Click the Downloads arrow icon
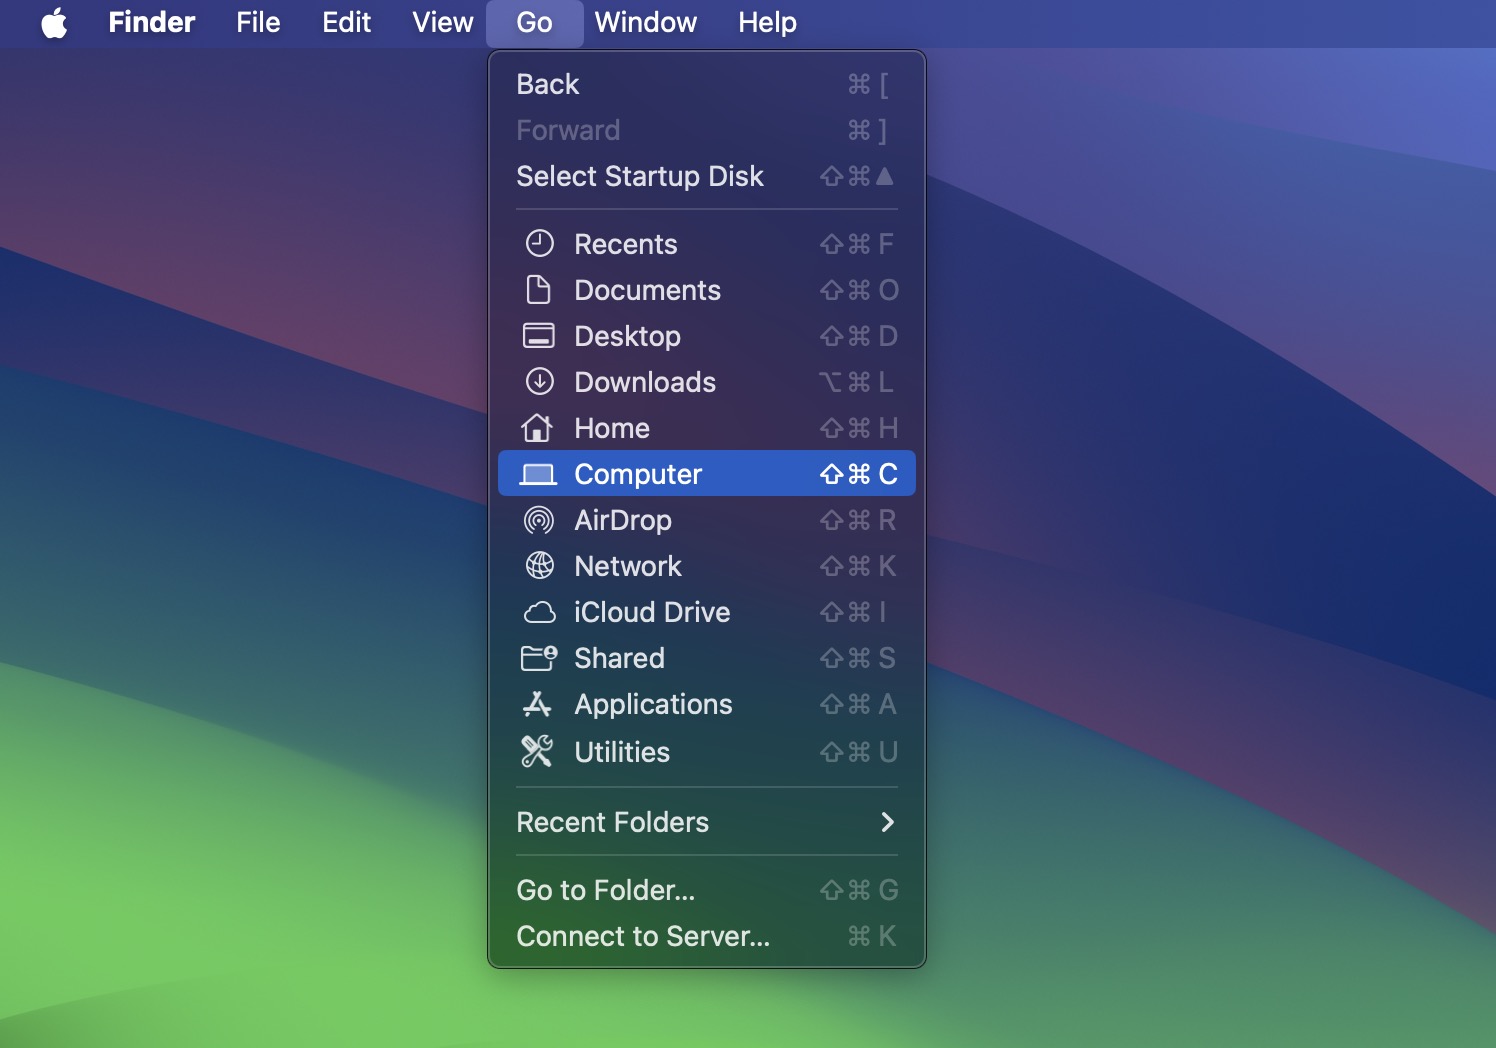This screenshot has height=1048, width=1496. tap(539, 381)
